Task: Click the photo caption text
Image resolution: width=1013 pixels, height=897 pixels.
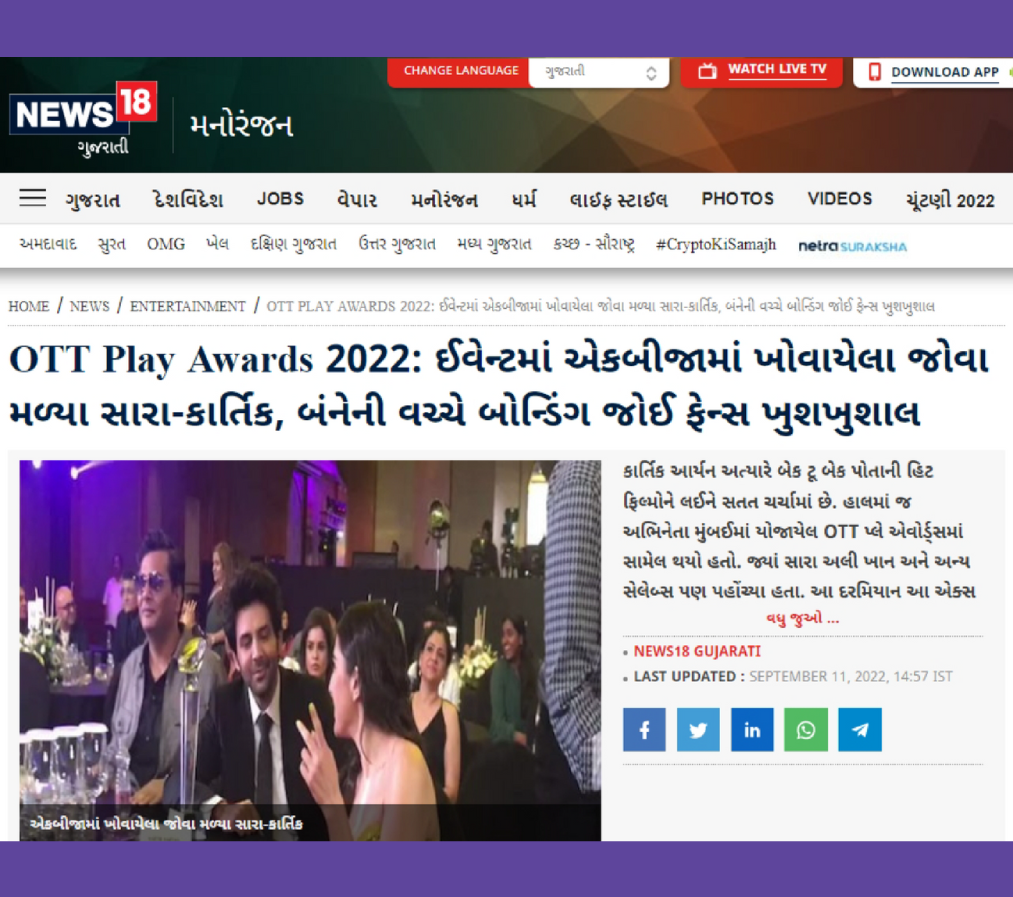Action: point(166,824)
